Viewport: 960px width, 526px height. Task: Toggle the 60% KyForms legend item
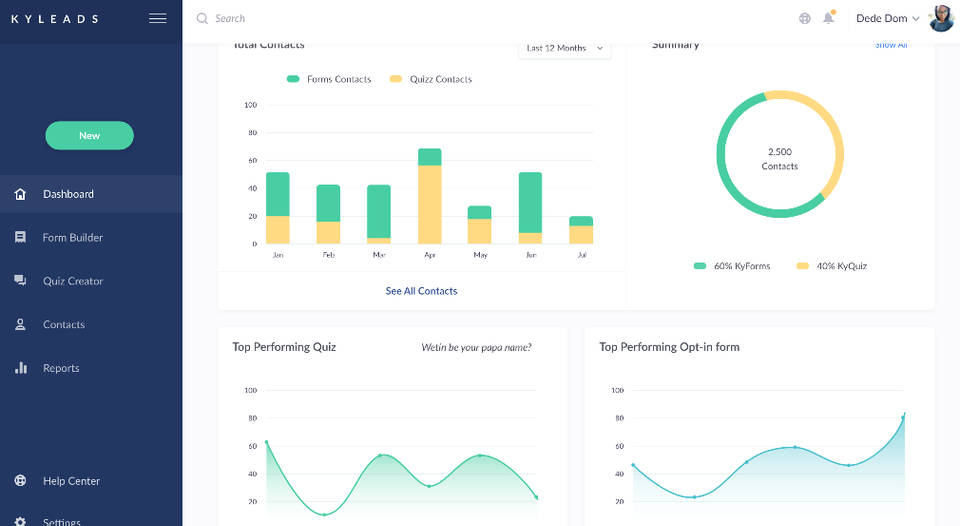732,266
